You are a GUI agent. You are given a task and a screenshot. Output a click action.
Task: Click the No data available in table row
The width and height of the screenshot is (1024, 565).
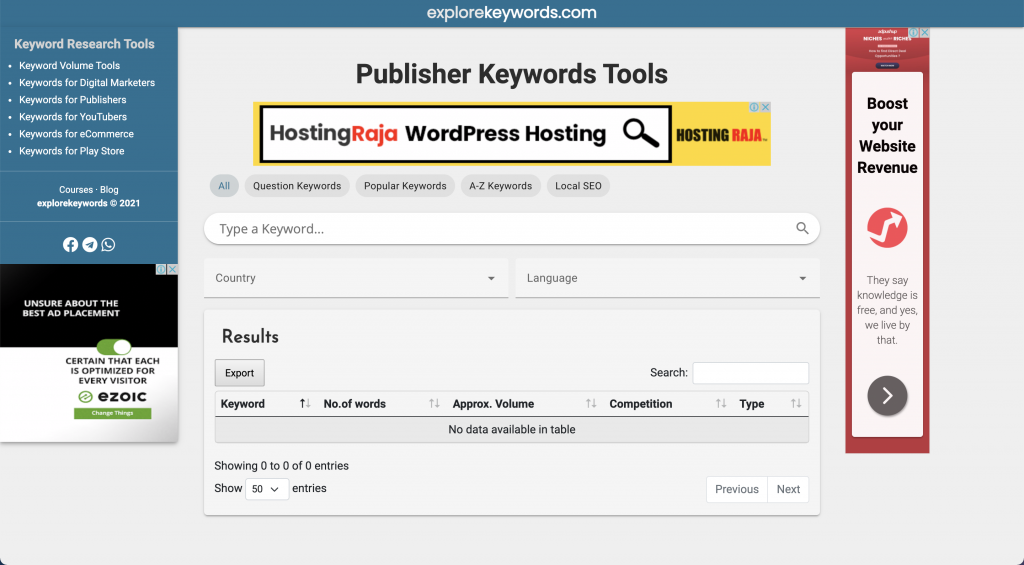[511, 429]
